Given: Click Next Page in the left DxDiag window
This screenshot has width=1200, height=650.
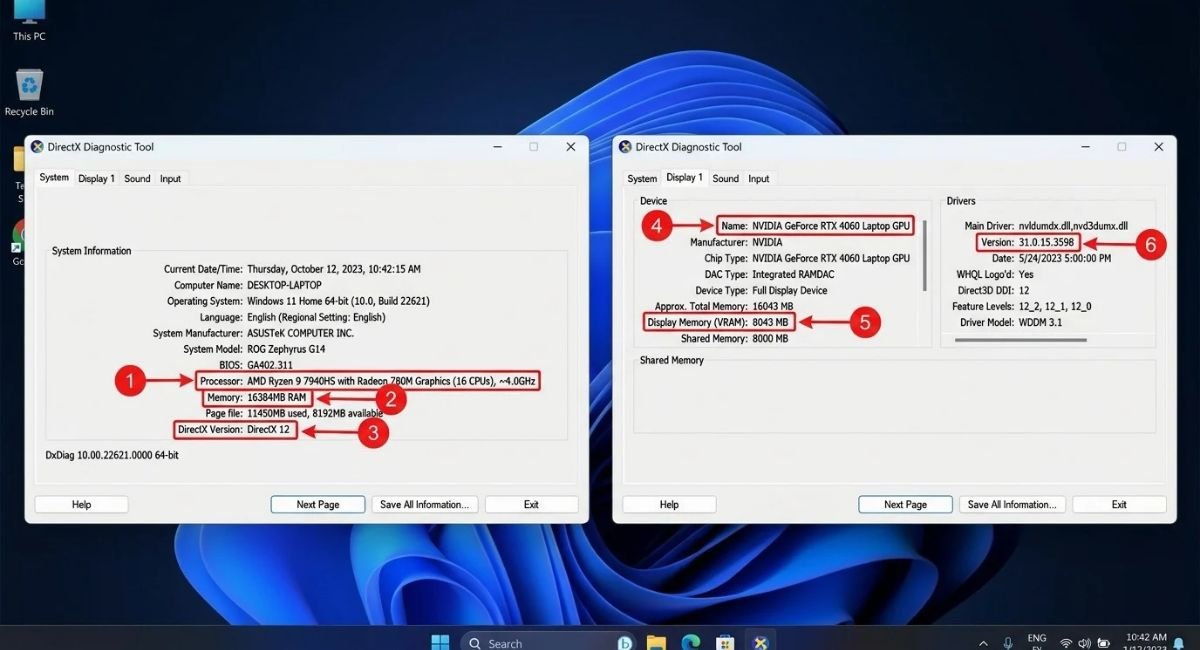Looking at the screenshot, I should [318, 504].
